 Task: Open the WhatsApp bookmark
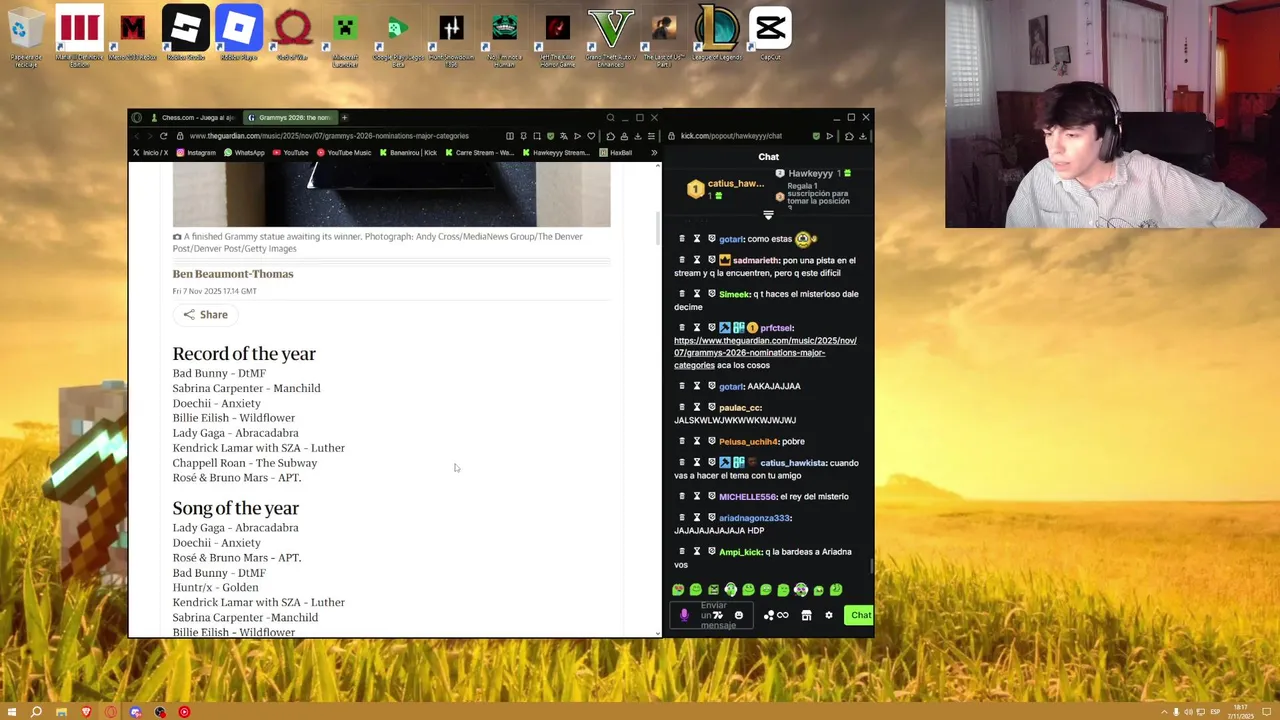coord(244,153)
